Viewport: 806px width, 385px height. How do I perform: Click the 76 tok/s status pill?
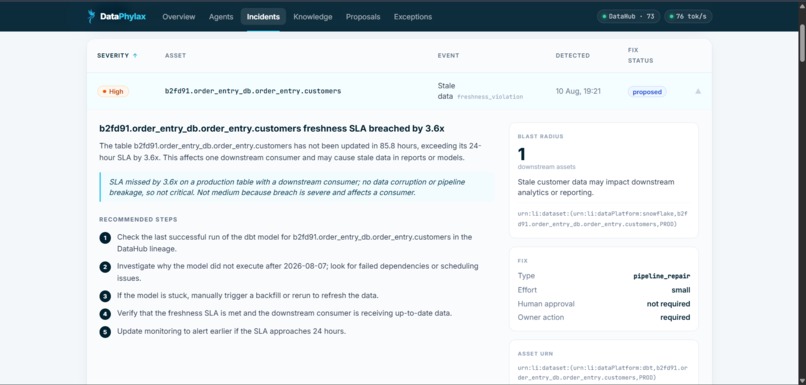(688, 16)
